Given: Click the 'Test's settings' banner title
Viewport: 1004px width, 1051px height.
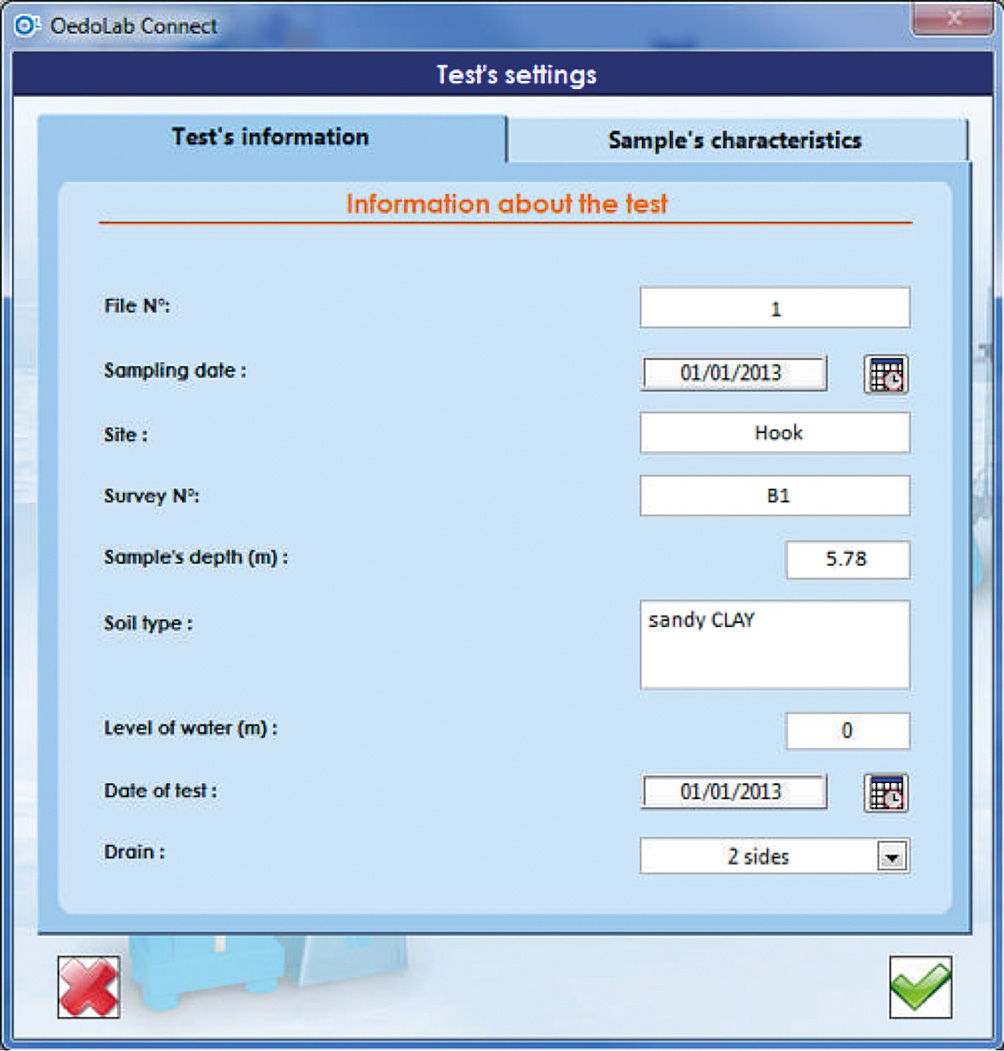Looking at the screenshot, I should (517, 74).
